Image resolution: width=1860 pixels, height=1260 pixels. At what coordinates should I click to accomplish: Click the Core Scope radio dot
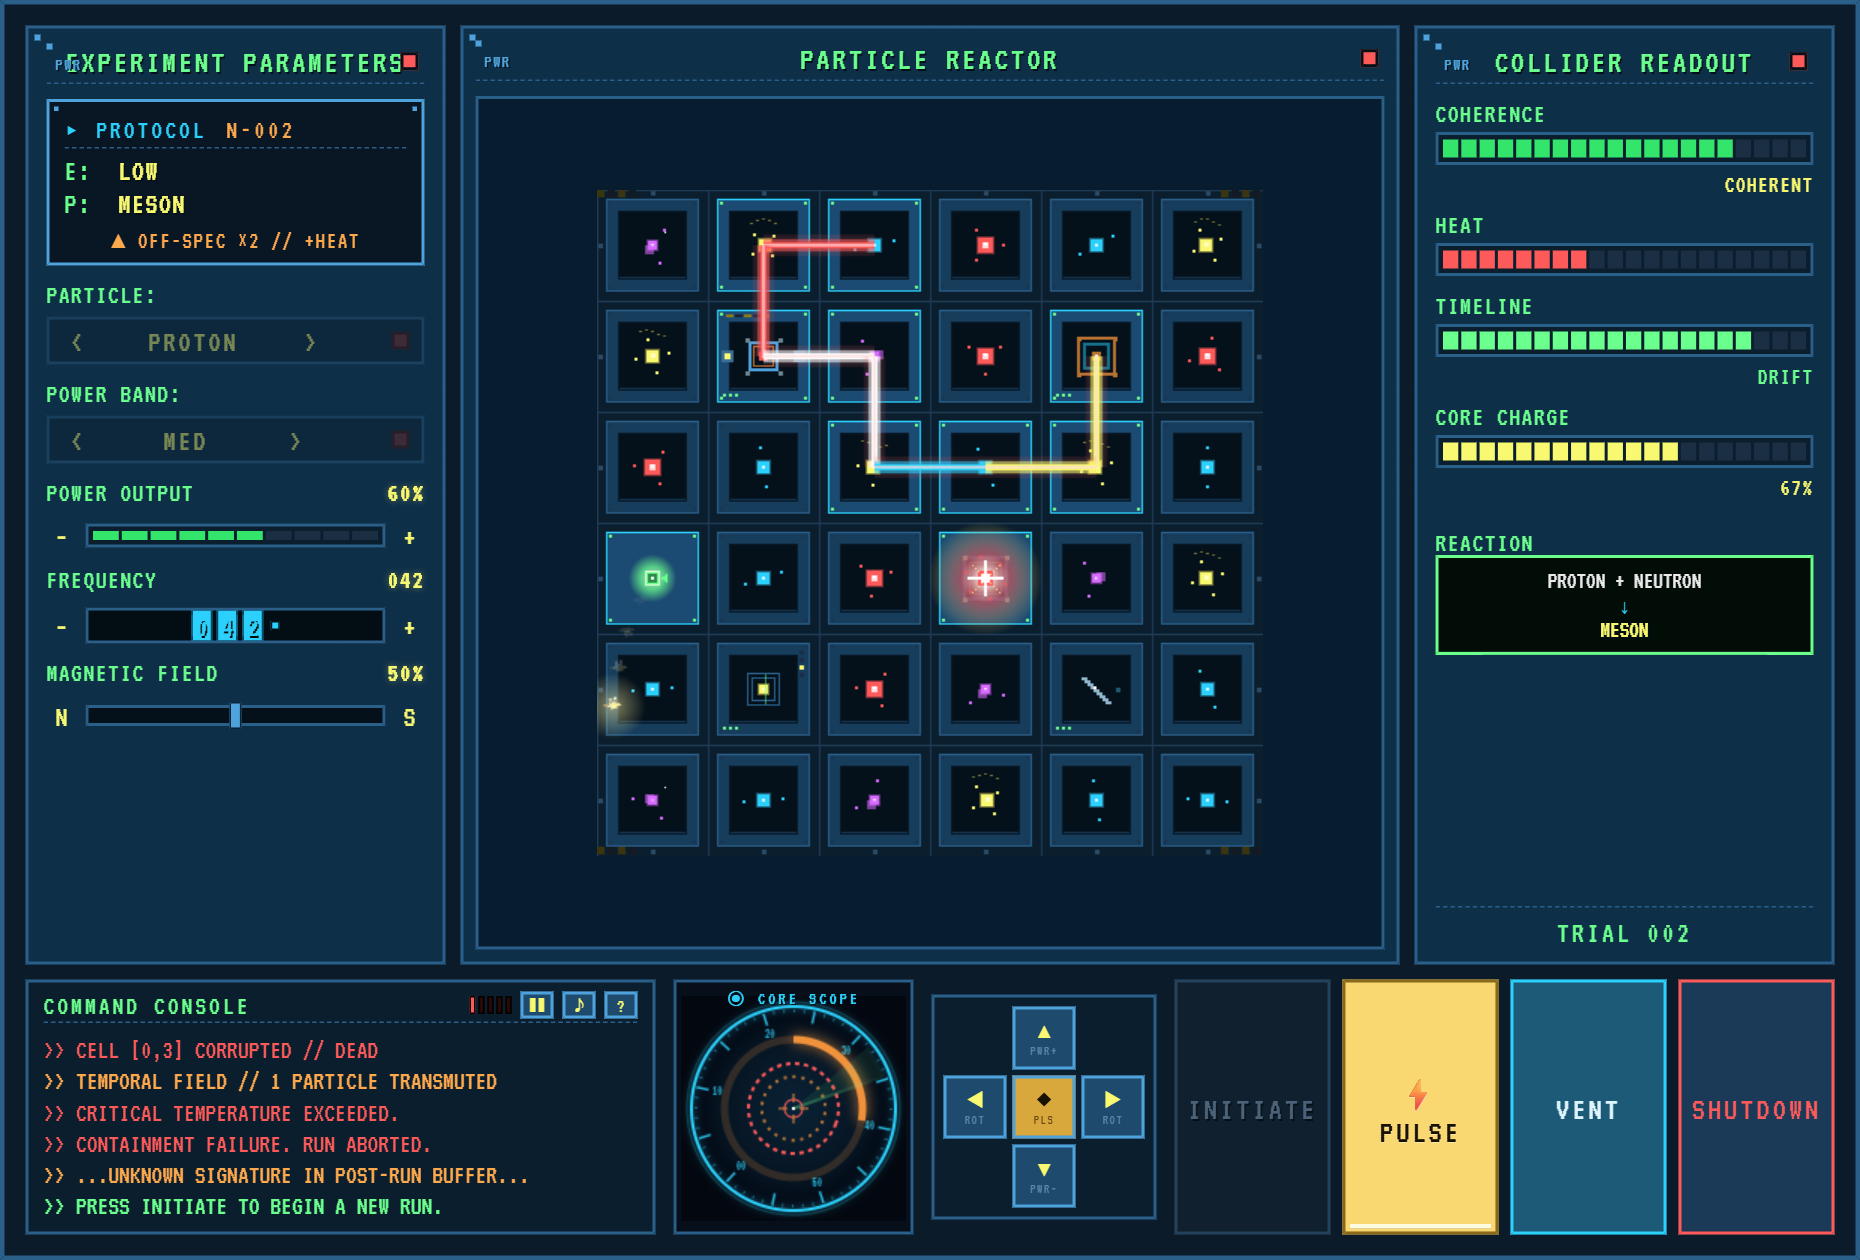pyautogui.click(x=736, y=998)
